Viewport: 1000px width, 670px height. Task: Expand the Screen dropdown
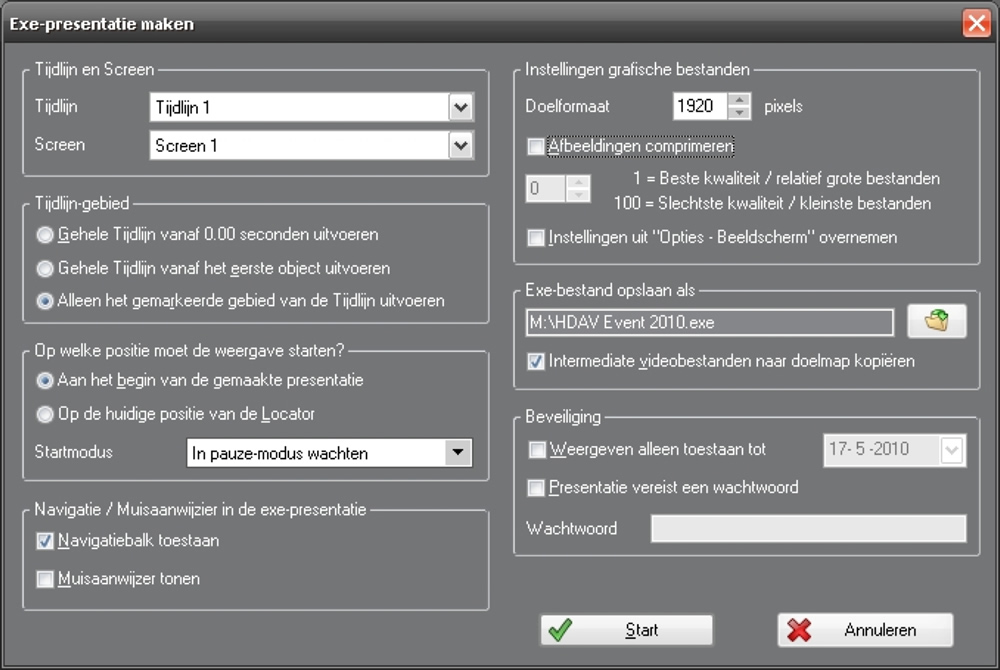point(460,145)
